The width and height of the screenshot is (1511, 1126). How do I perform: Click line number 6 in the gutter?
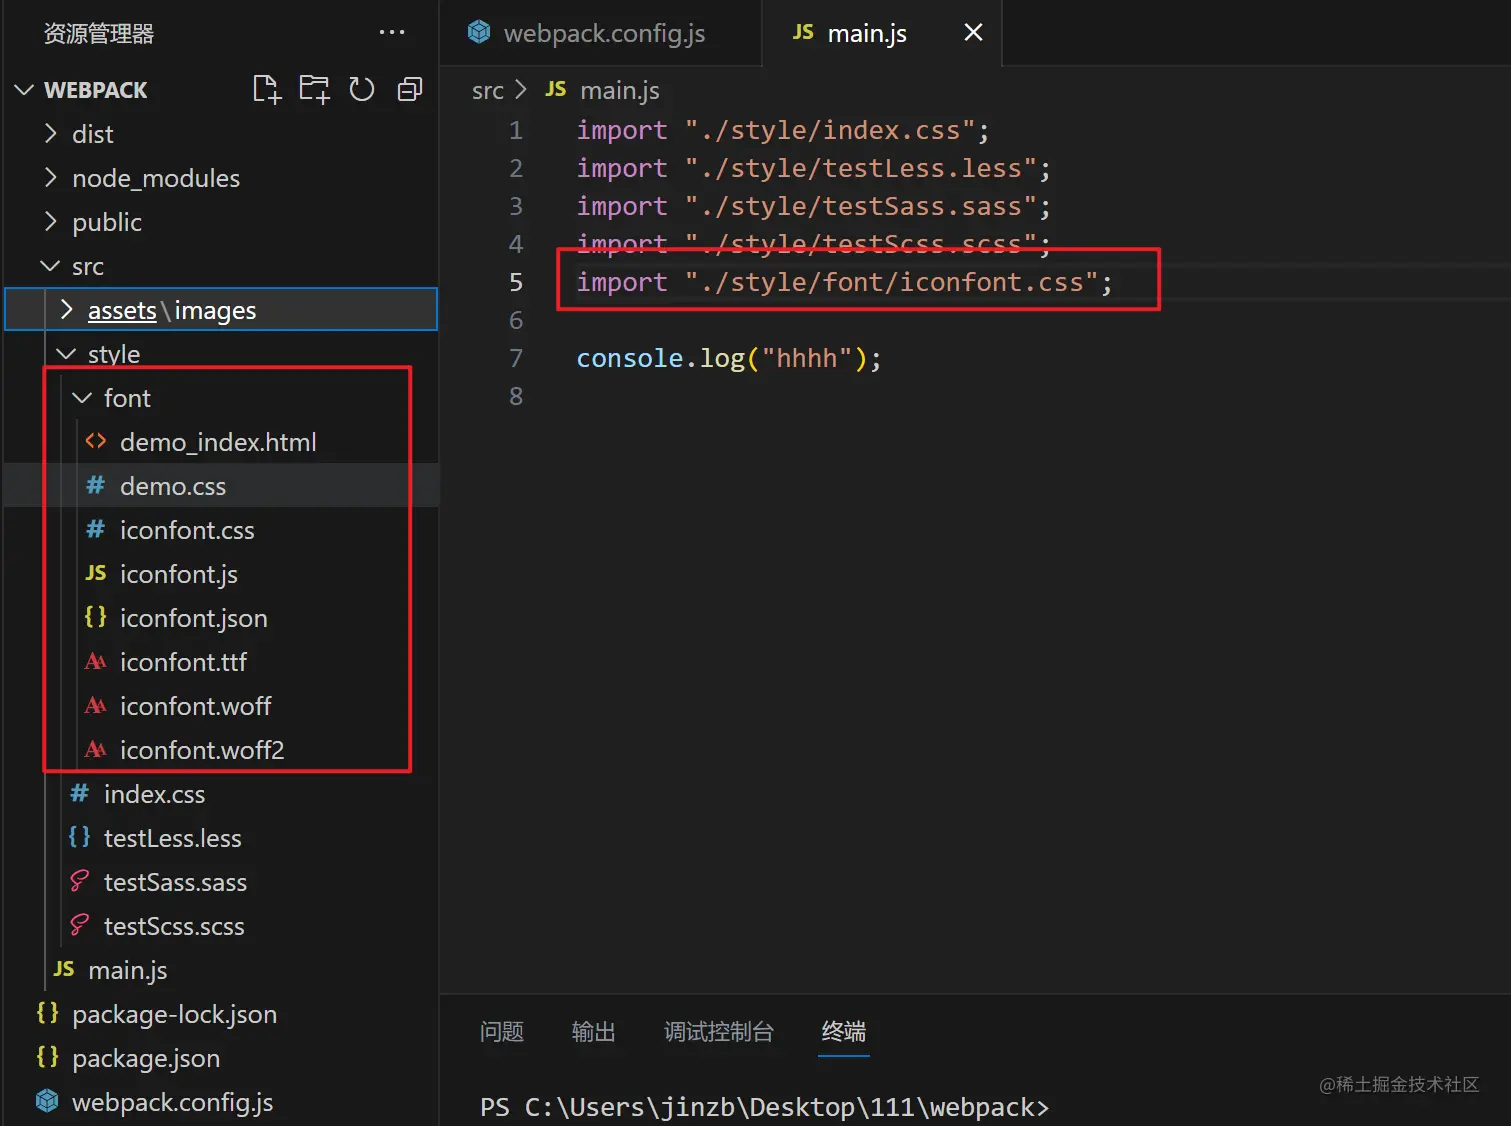point(516,320)
